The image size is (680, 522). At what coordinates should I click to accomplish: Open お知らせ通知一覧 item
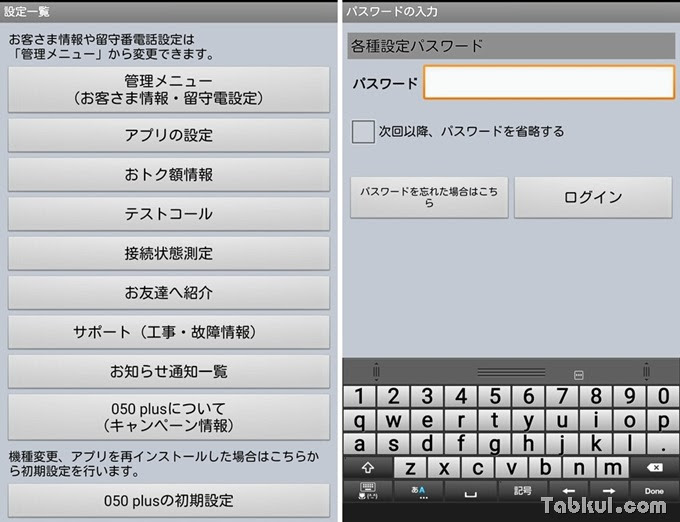(x=169, y=372)
